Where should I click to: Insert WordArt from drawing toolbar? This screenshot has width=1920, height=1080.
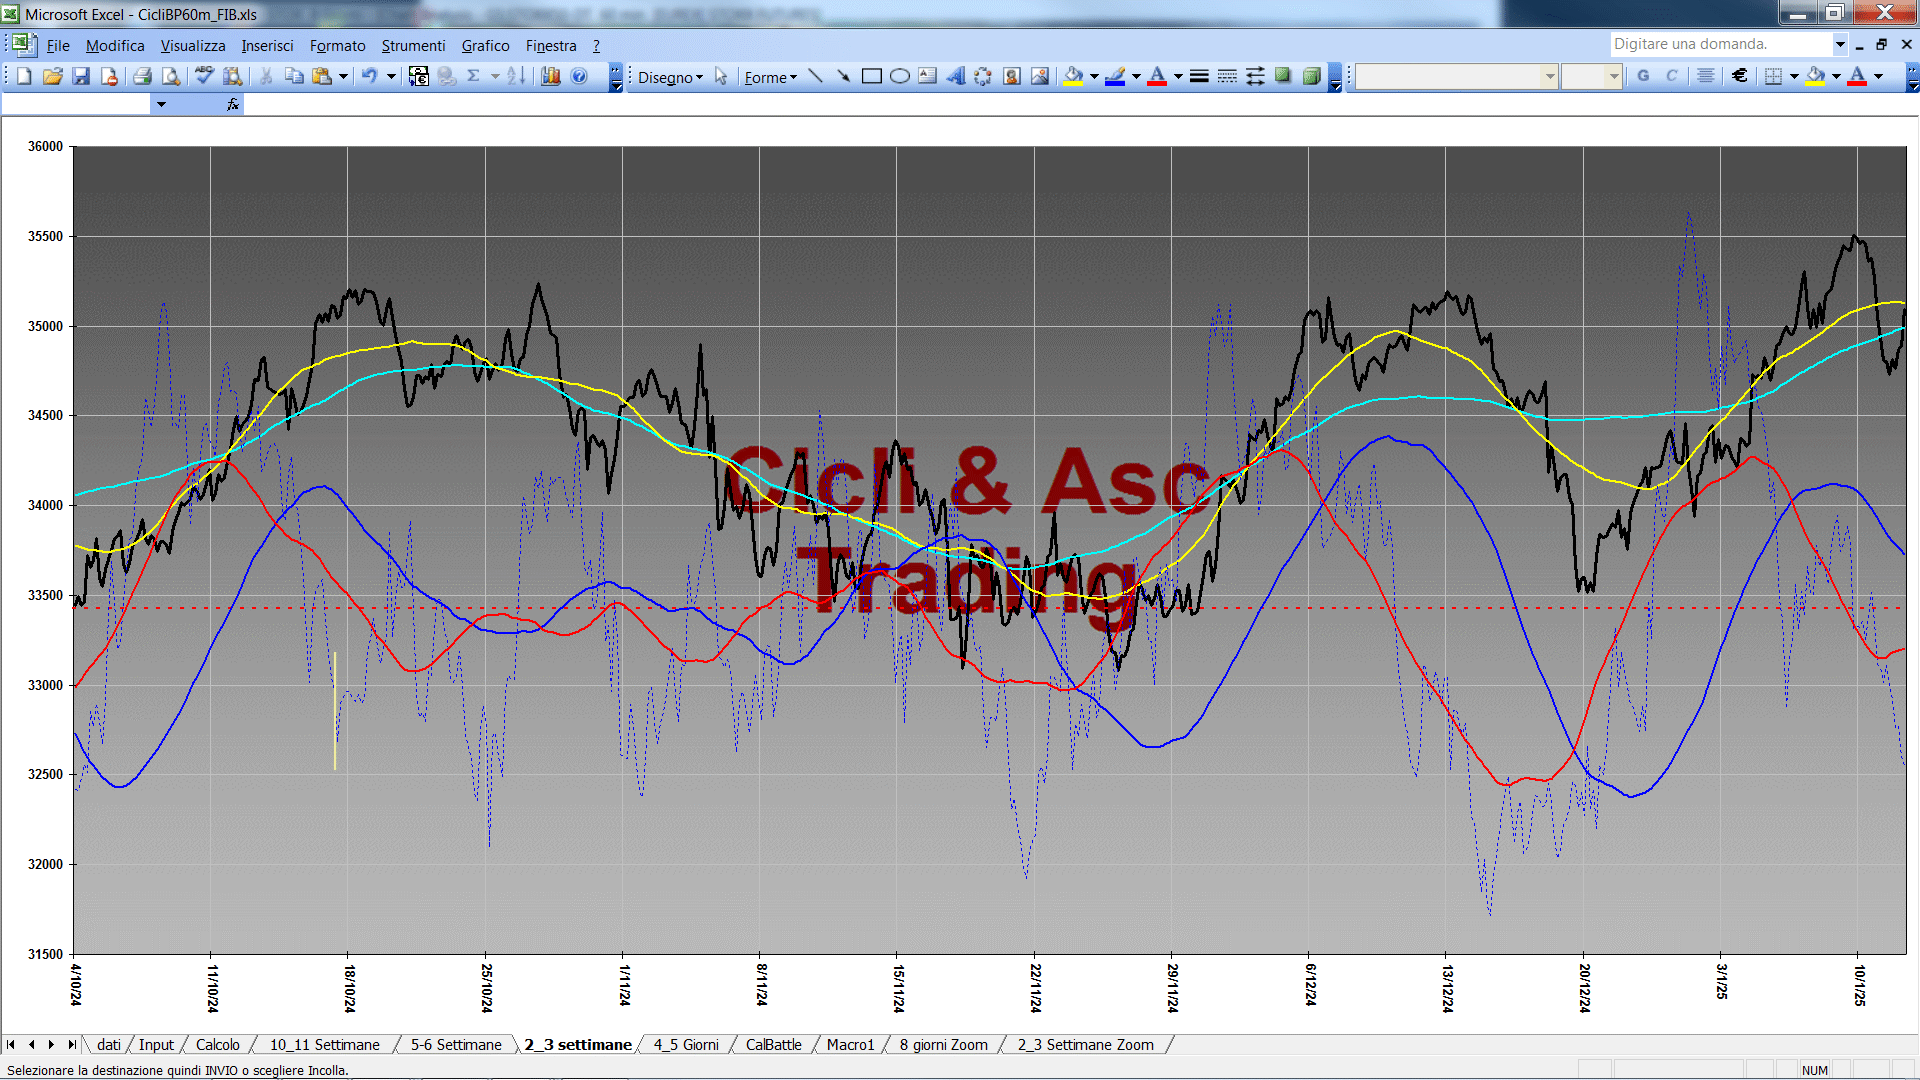click(955, 76)
